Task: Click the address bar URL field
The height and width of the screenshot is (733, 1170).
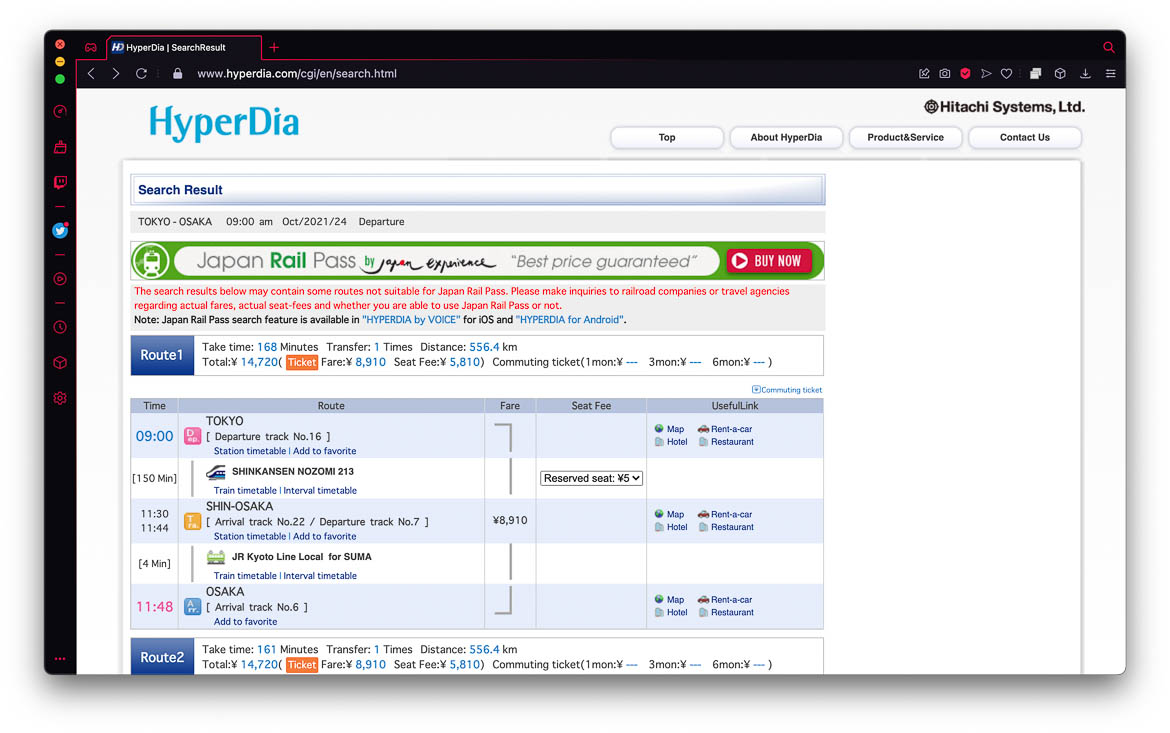Action: coord(297,73)
